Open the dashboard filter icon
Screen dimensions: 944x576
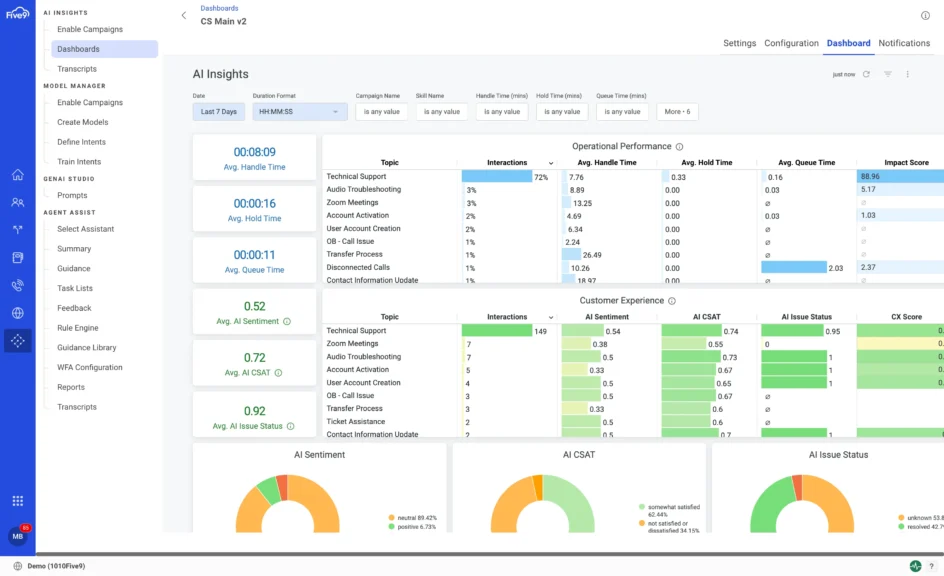[x=888, y=74]
